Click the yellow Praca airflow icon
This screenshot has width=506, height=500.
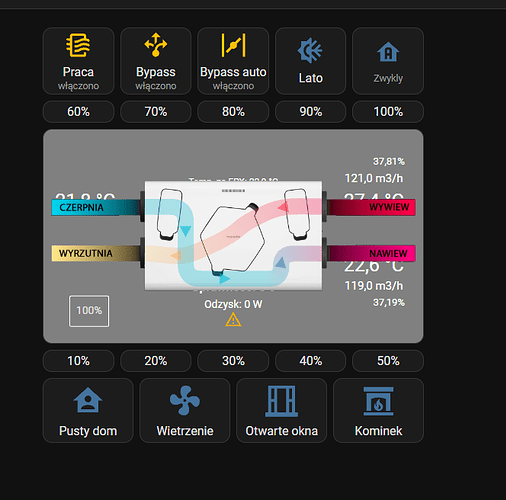click(78, 45)
